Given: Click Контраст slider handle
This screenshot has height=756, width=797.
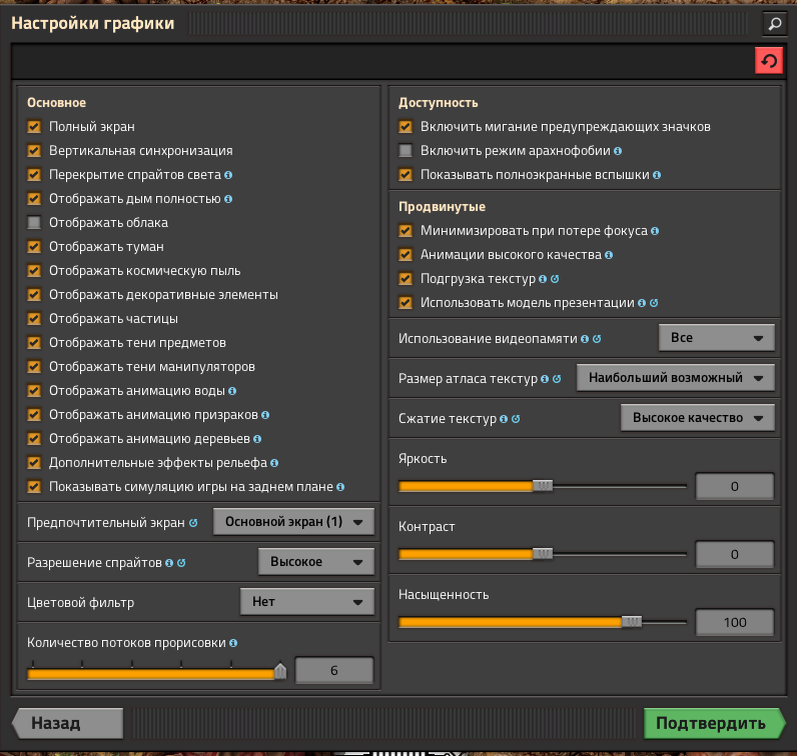Looking at the screenshot, I should pos(543,554).
